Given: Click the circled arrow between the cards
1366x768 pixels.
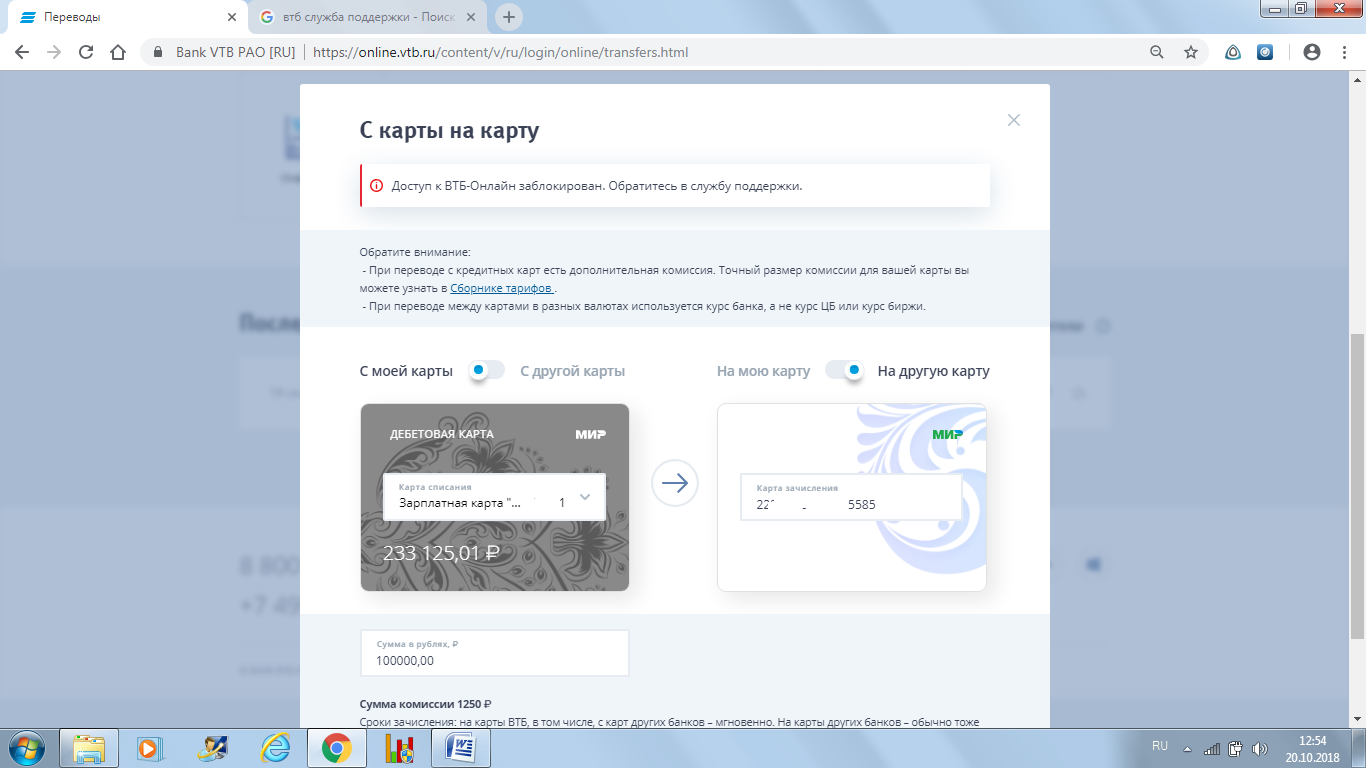Looking at the screenshot, I should coord(675,484).
